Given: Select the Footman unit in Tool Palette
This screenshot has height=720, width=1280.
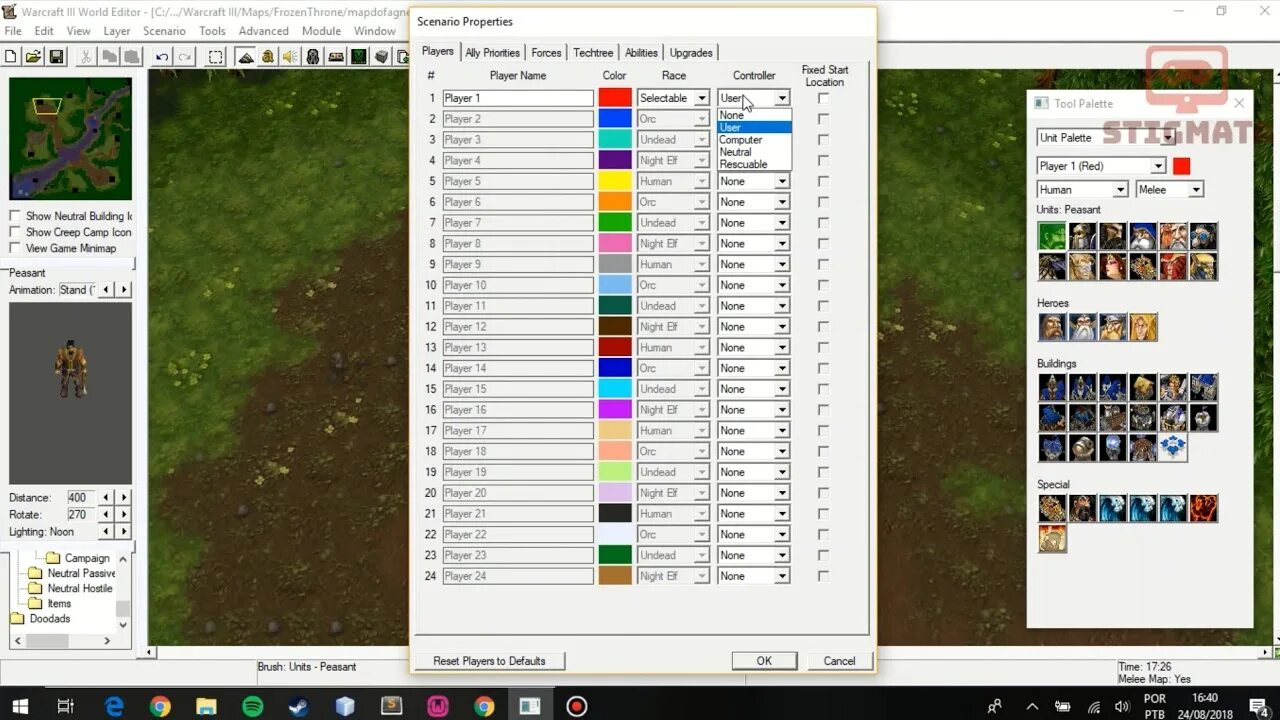Looking at the screenshot, I should tap(1082, 236).
